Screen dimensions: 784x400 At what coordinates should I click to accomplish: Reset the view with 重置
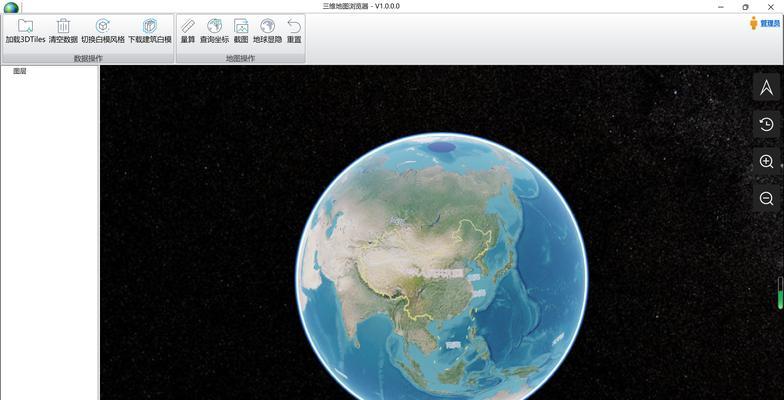(294, 30)
